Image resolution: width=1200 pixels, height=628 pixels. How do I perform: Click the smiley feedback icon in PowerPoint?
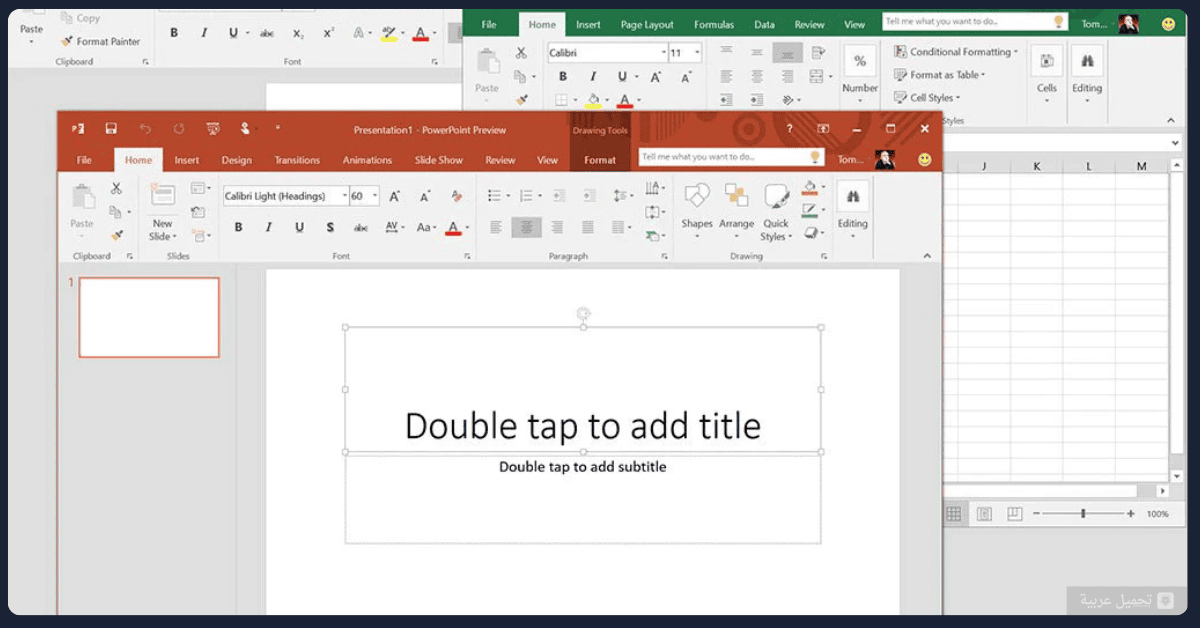pos(925,159)
